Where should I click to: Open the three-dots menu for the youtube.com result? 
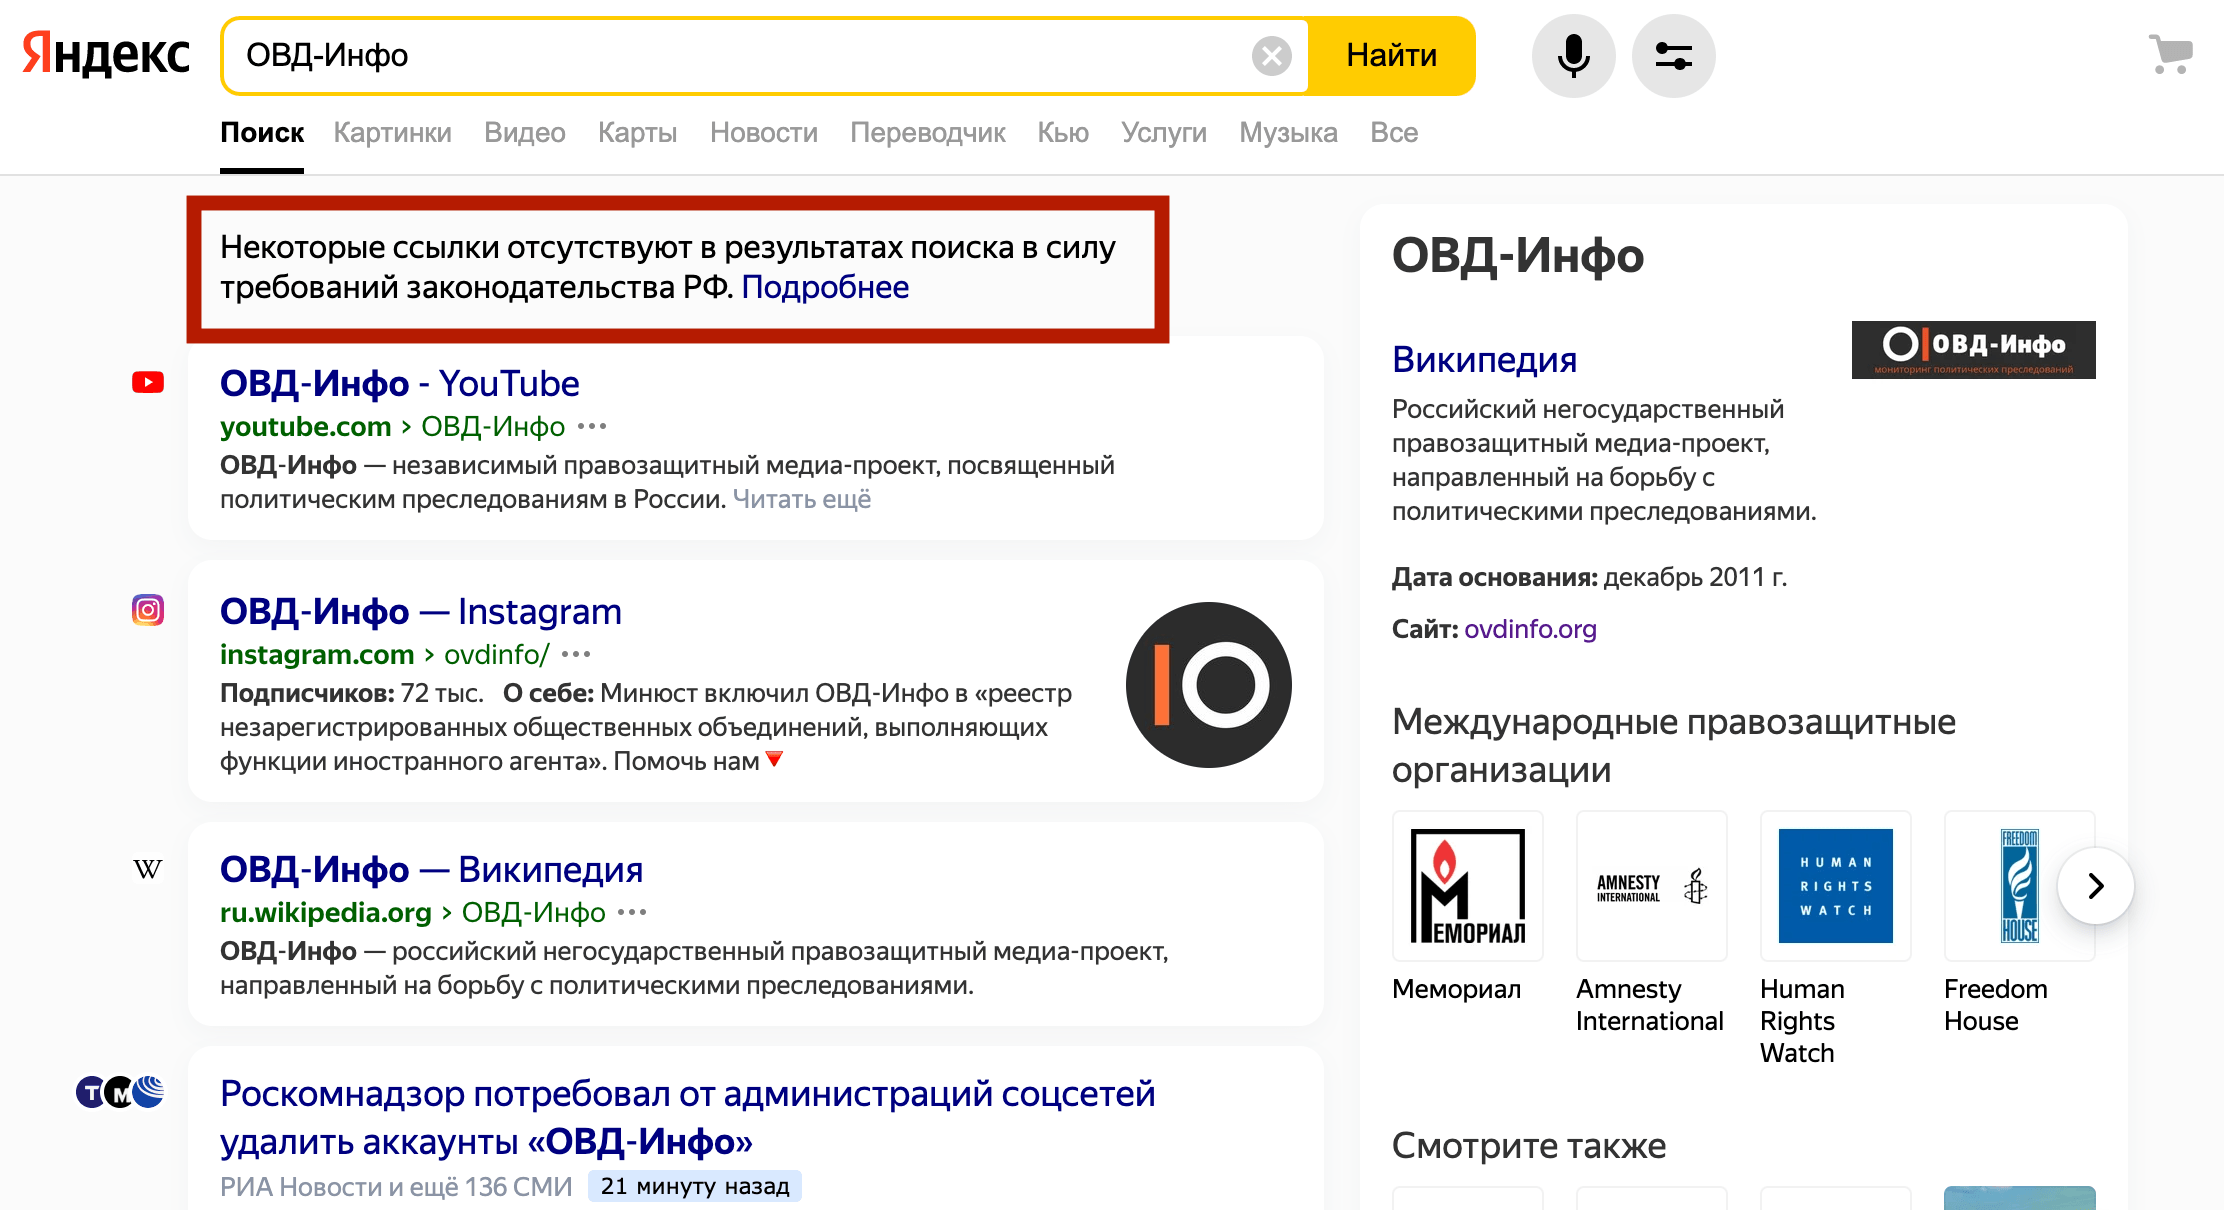coord(592,427)
